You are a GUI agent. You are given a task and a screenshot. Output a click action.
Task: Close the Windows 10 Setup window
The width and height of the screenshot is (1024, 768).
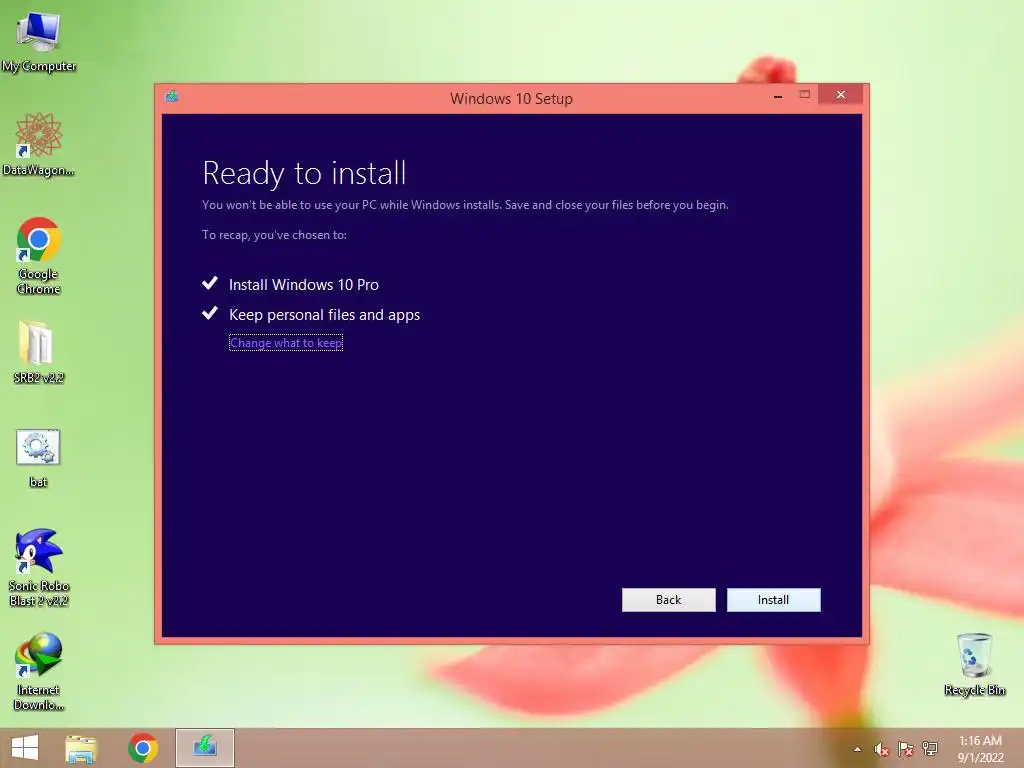click(x=840, y=95)
